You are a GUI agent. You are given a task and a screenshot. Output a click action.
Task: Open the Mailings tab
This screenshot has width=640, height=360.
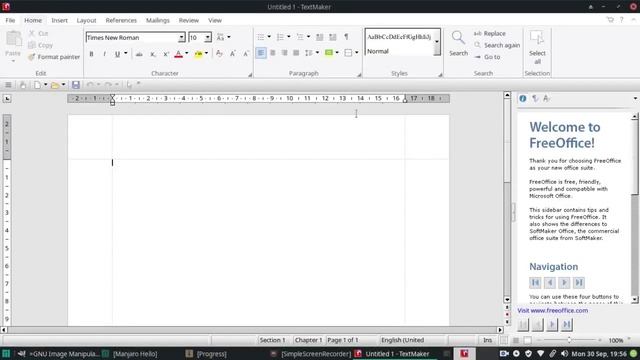point(158,20)
